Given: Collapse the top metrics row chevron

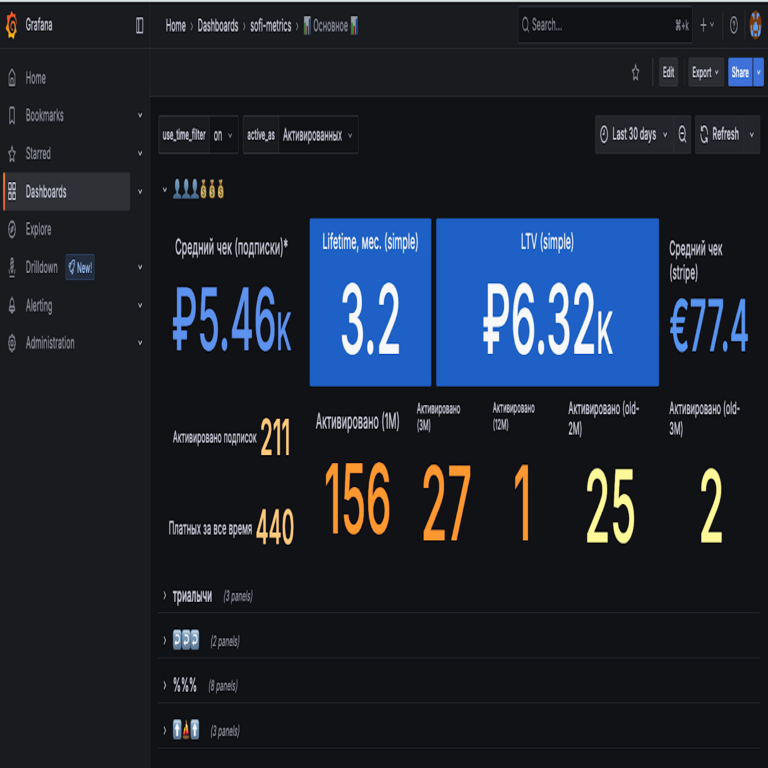Looking at the screenshot, I should pyautogui.click(x=165, y=189).
